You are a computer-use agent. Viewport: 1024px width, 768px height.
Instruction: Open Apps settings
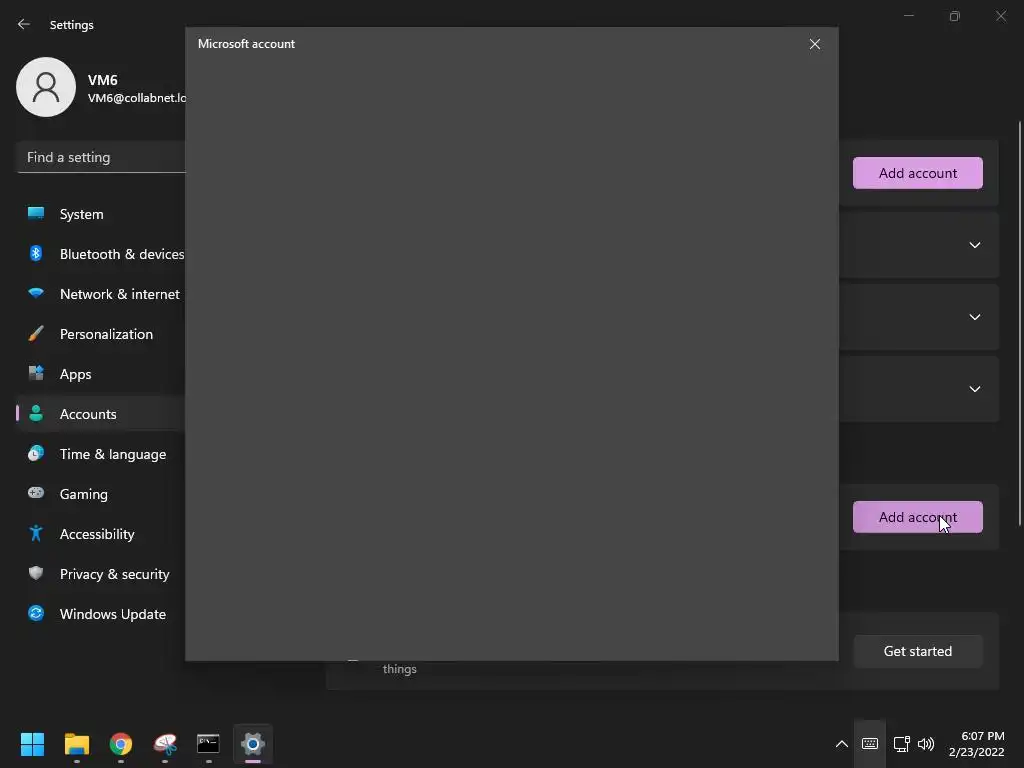(x=101, y=374)
